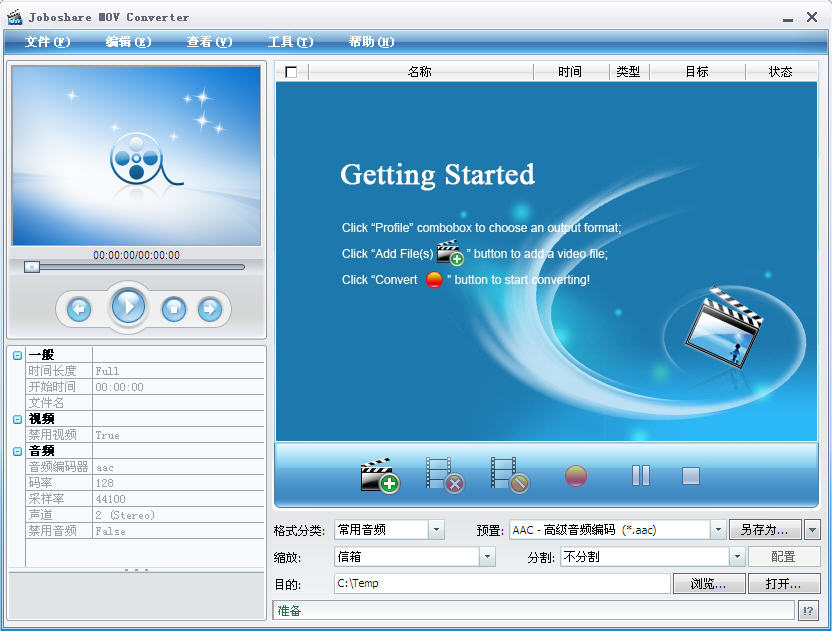Click the 类型 column header
The image size is (832, 631).
pyautogui.click(x=629, y=72)
